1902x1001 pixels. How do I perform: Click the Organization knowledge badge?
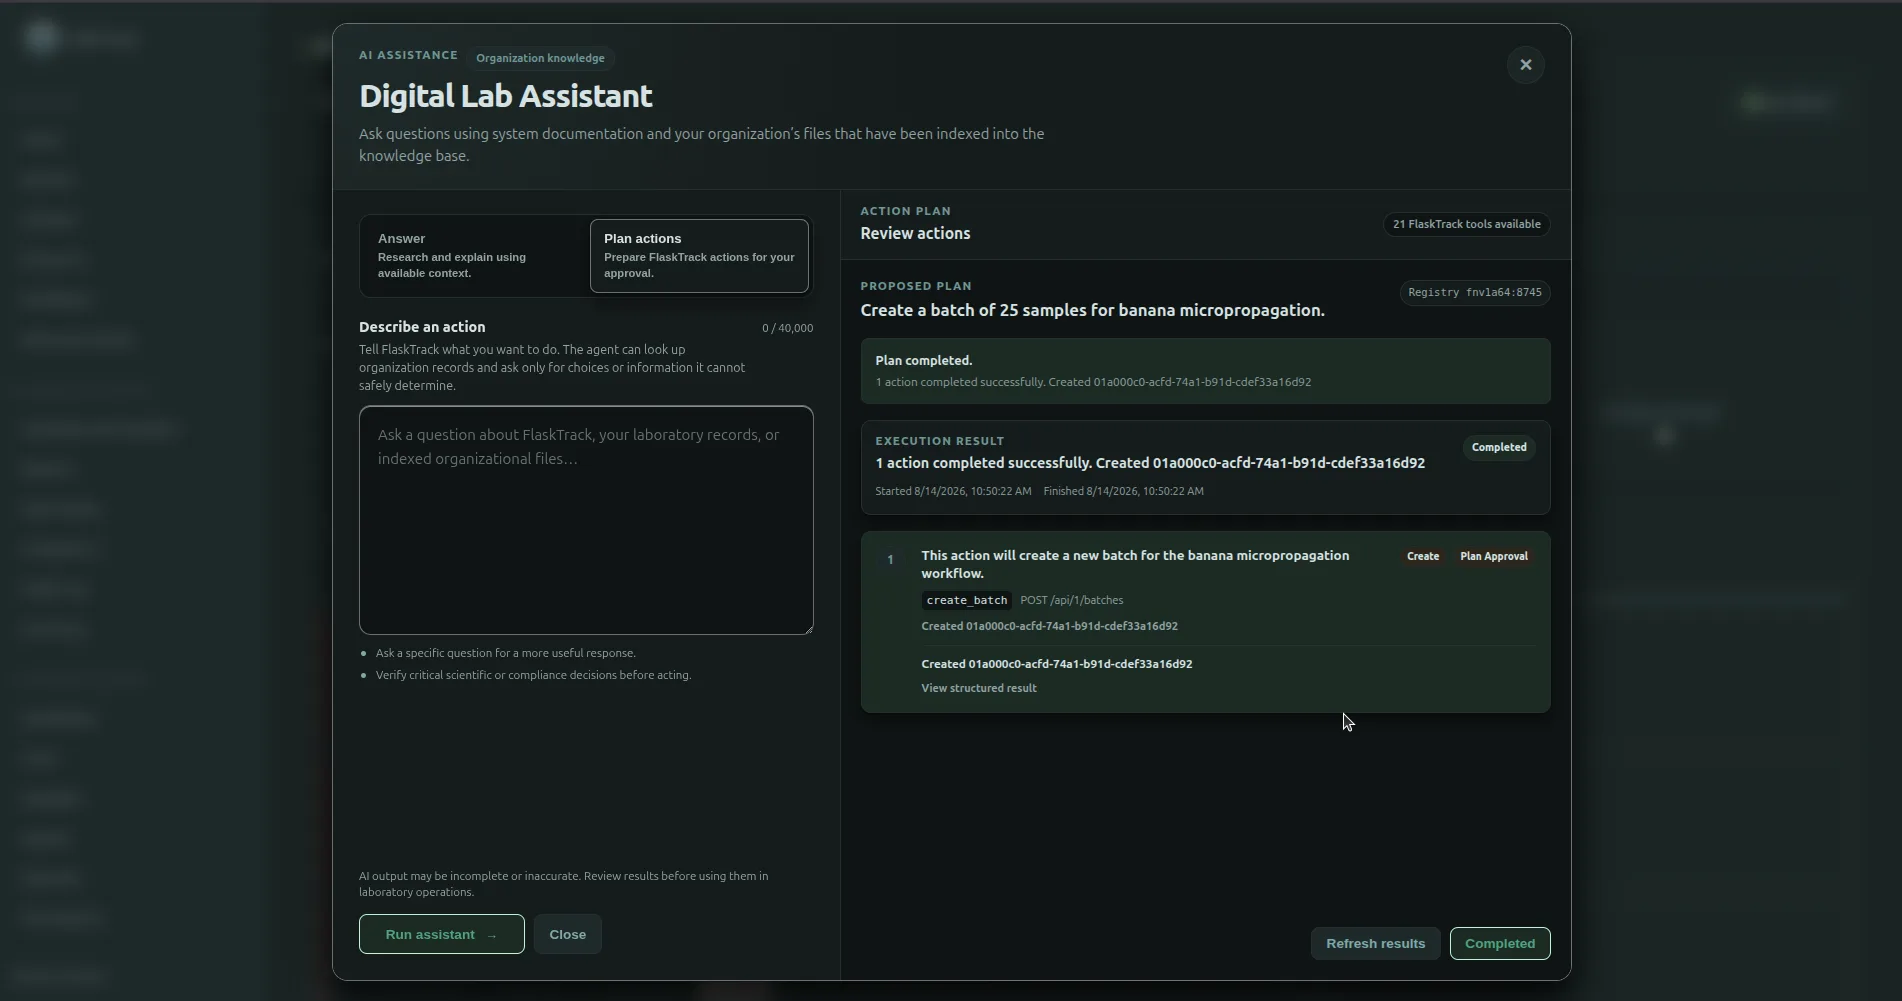tap(540, 58)
